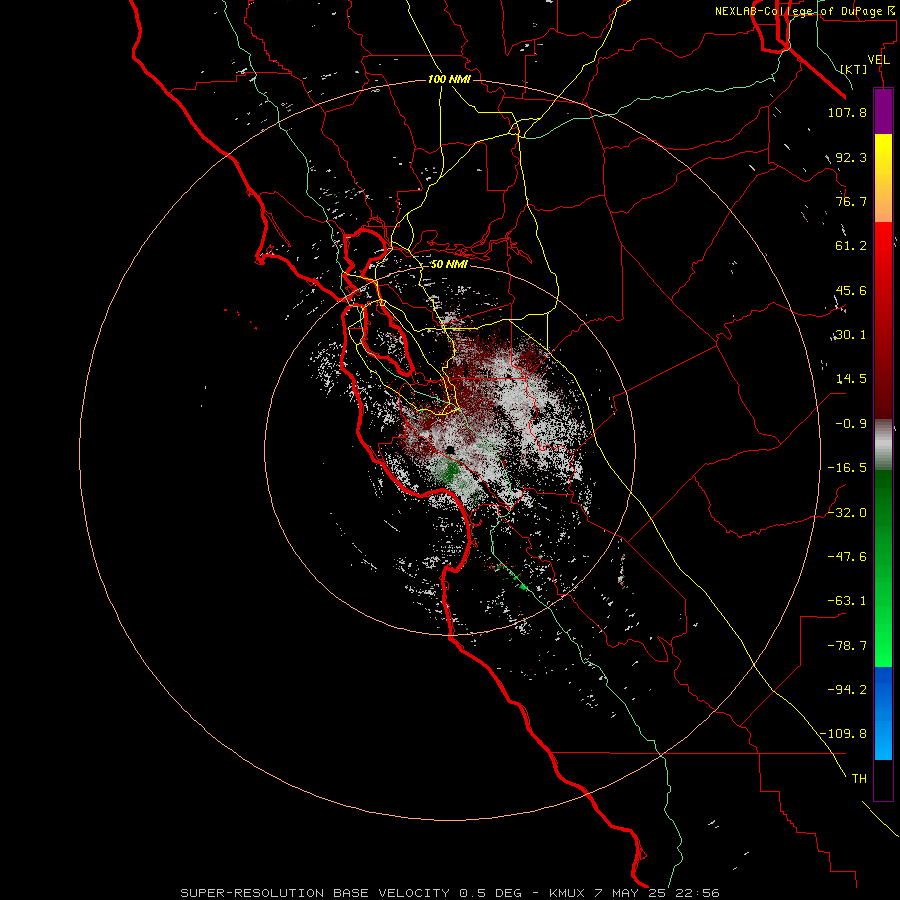Click the 50 NMI range ring label
Image resolution: width=900 pixels, height=900 pixels.
click(x=449, y=264)
